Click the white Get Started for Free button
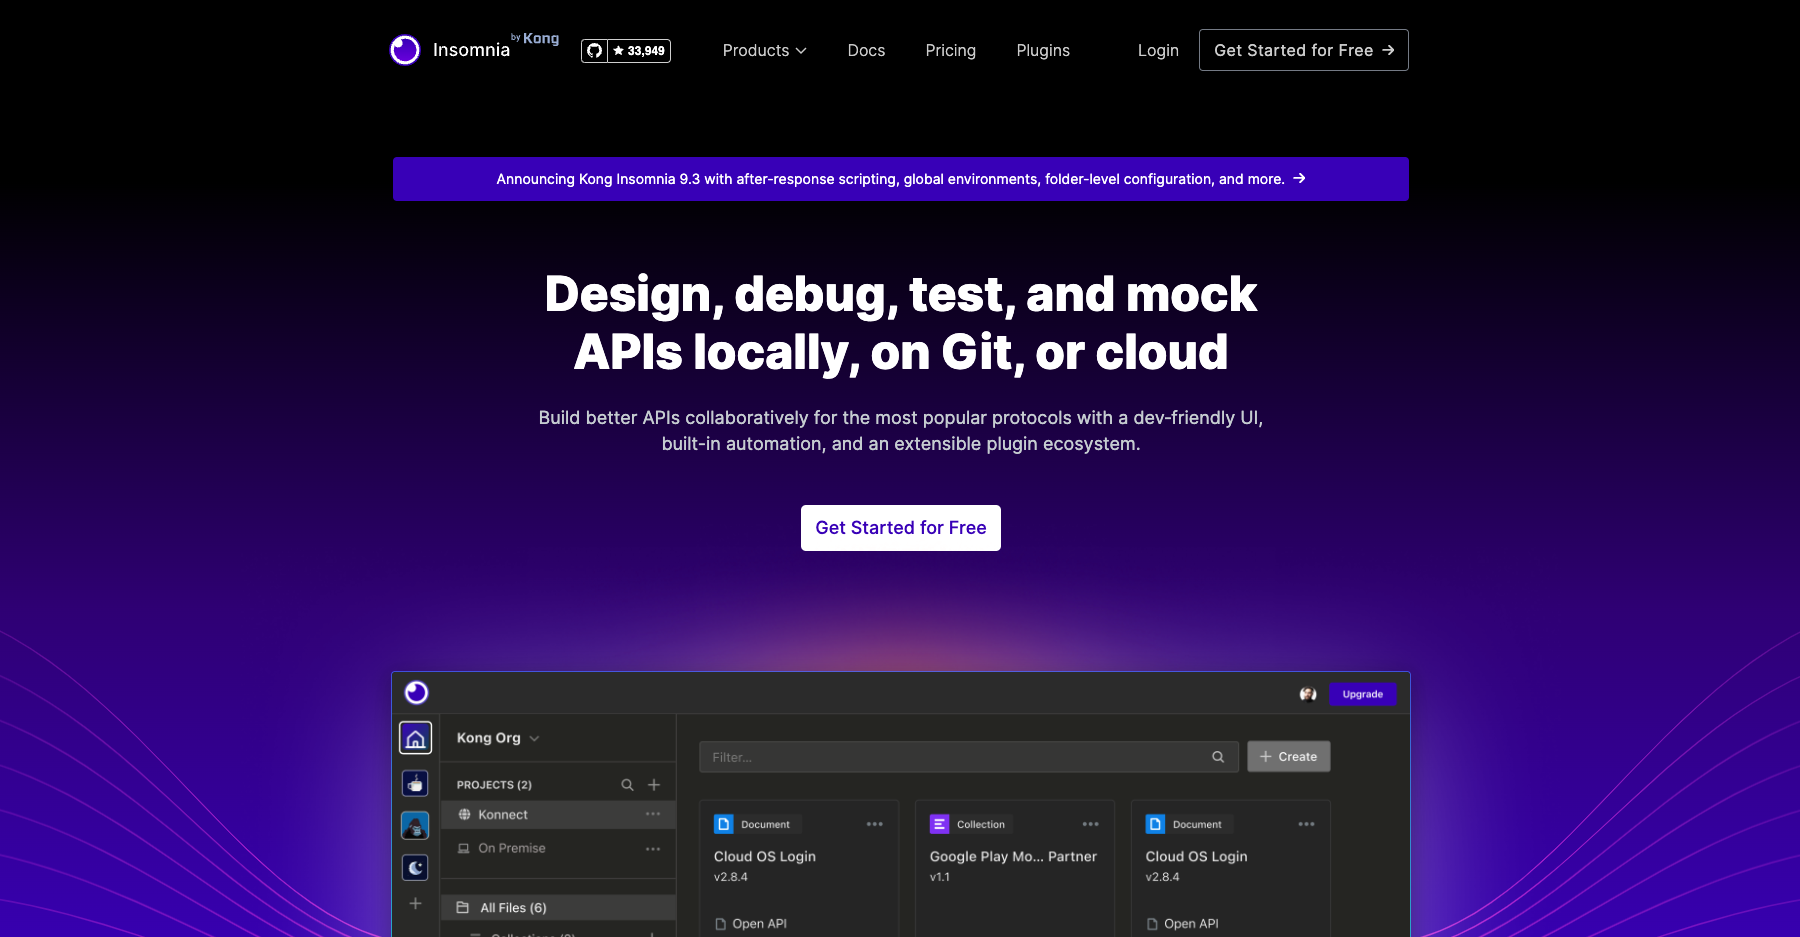The width and height of the screenshot is (1800, 937). click(900, 528)
